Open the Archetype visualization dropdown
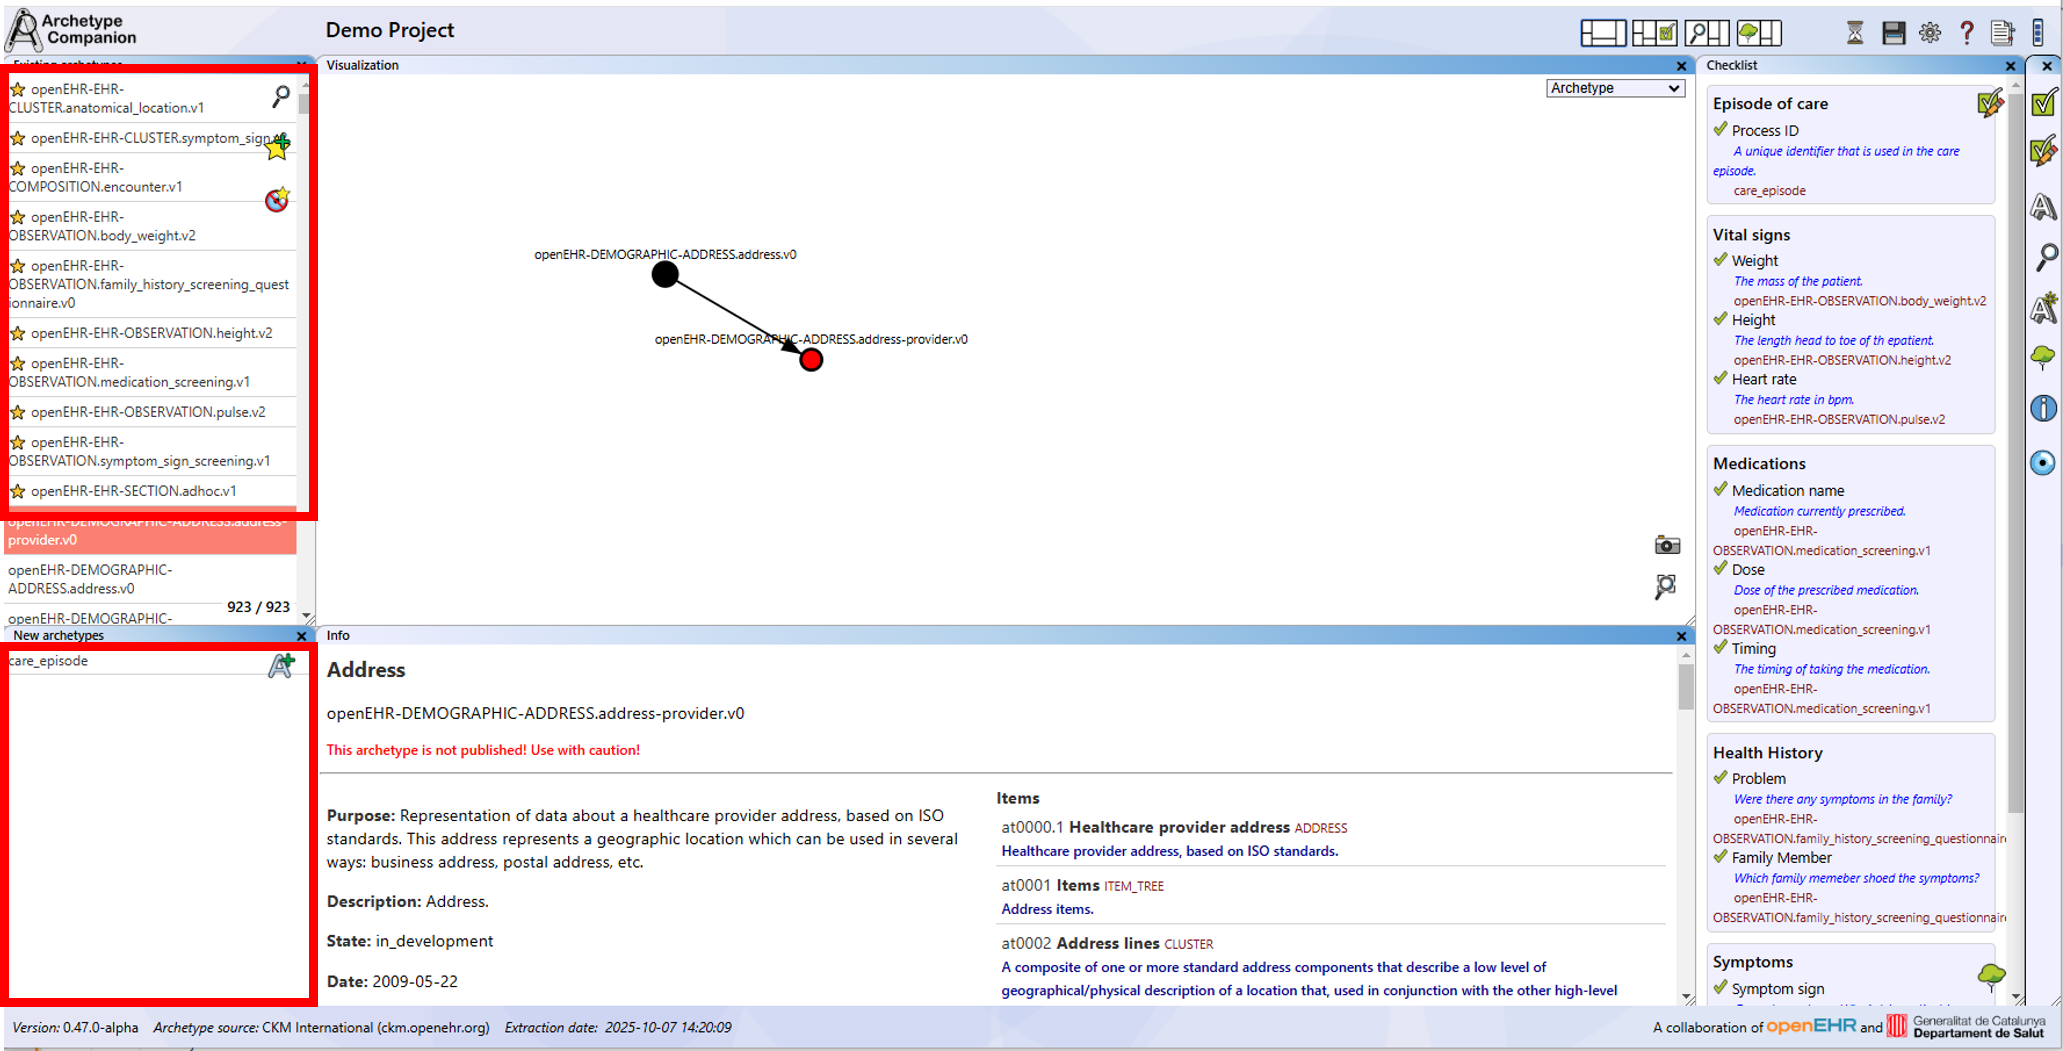 pyautogui.click(x=1614, y=88)
